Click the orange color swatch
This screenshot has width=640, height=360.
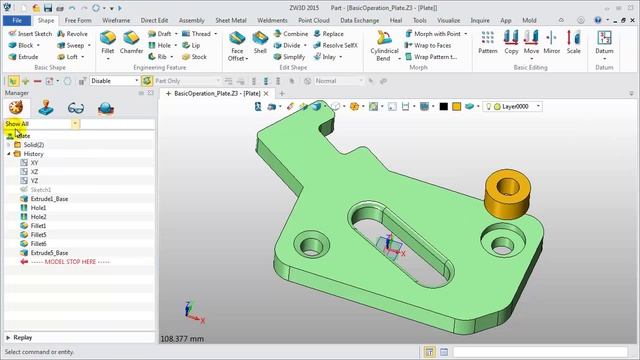point(456,107)
